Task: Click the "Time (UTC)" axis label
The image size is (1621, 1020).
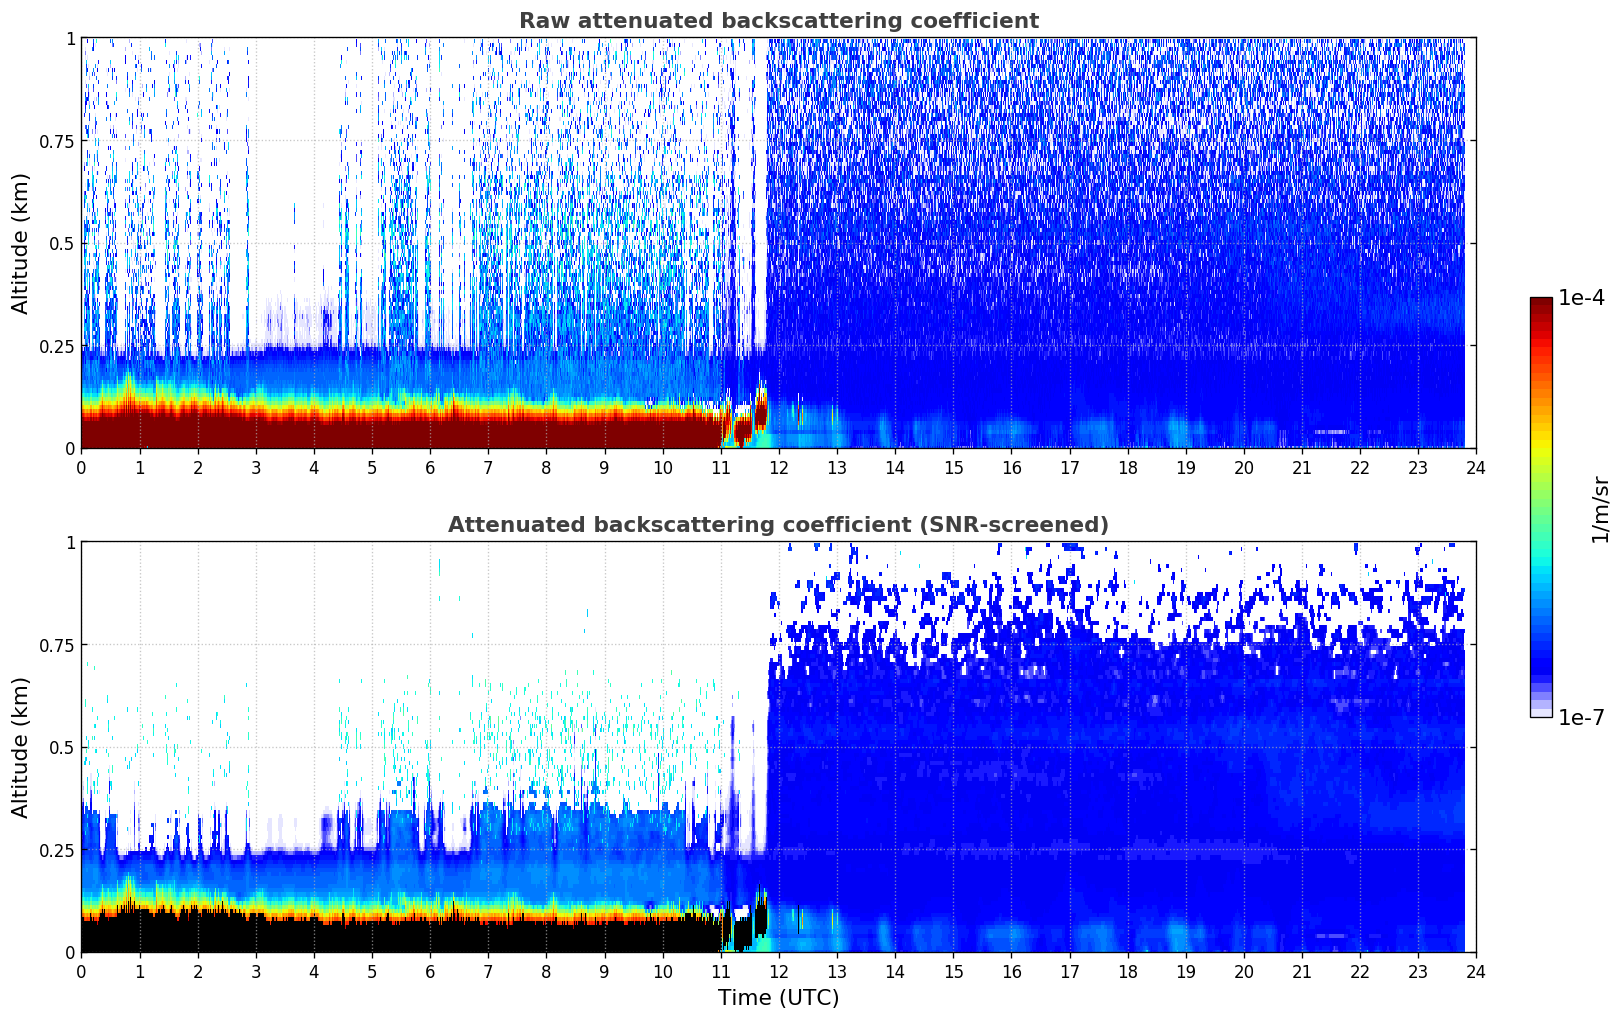Action: point(778,998)
